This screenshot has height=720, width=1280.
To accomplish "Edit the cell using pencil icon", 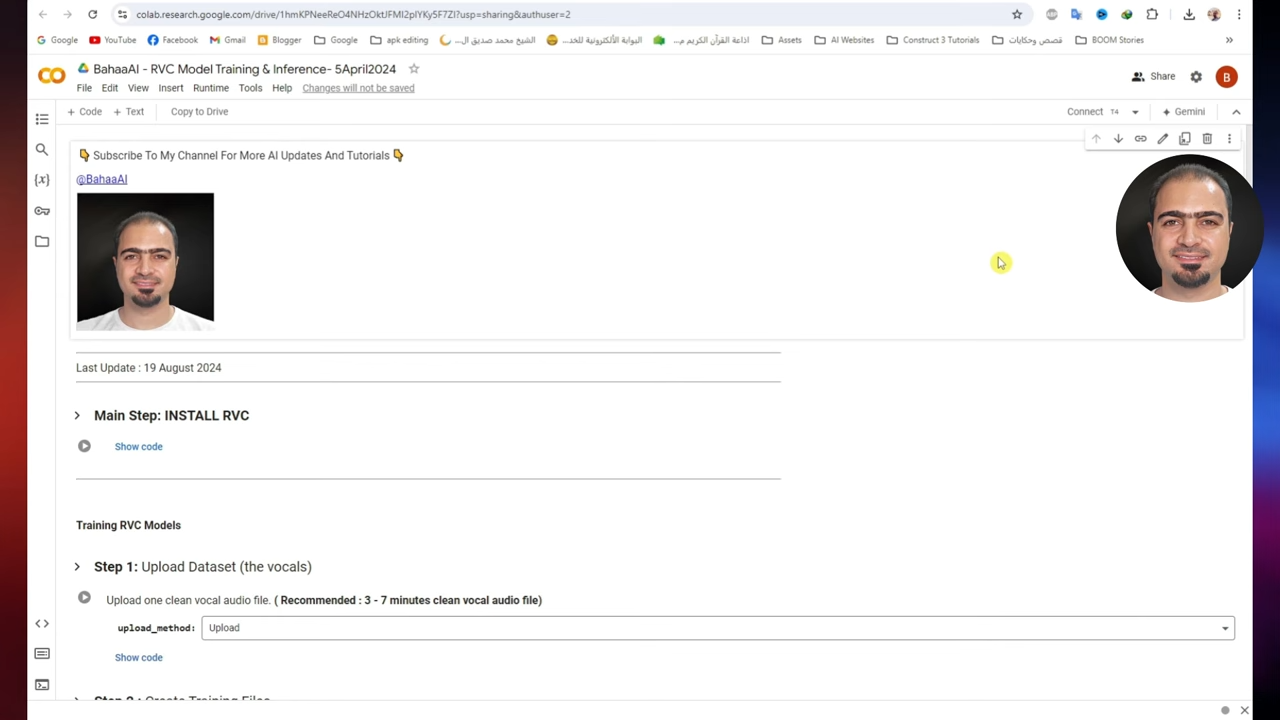I will point(1162,139).
